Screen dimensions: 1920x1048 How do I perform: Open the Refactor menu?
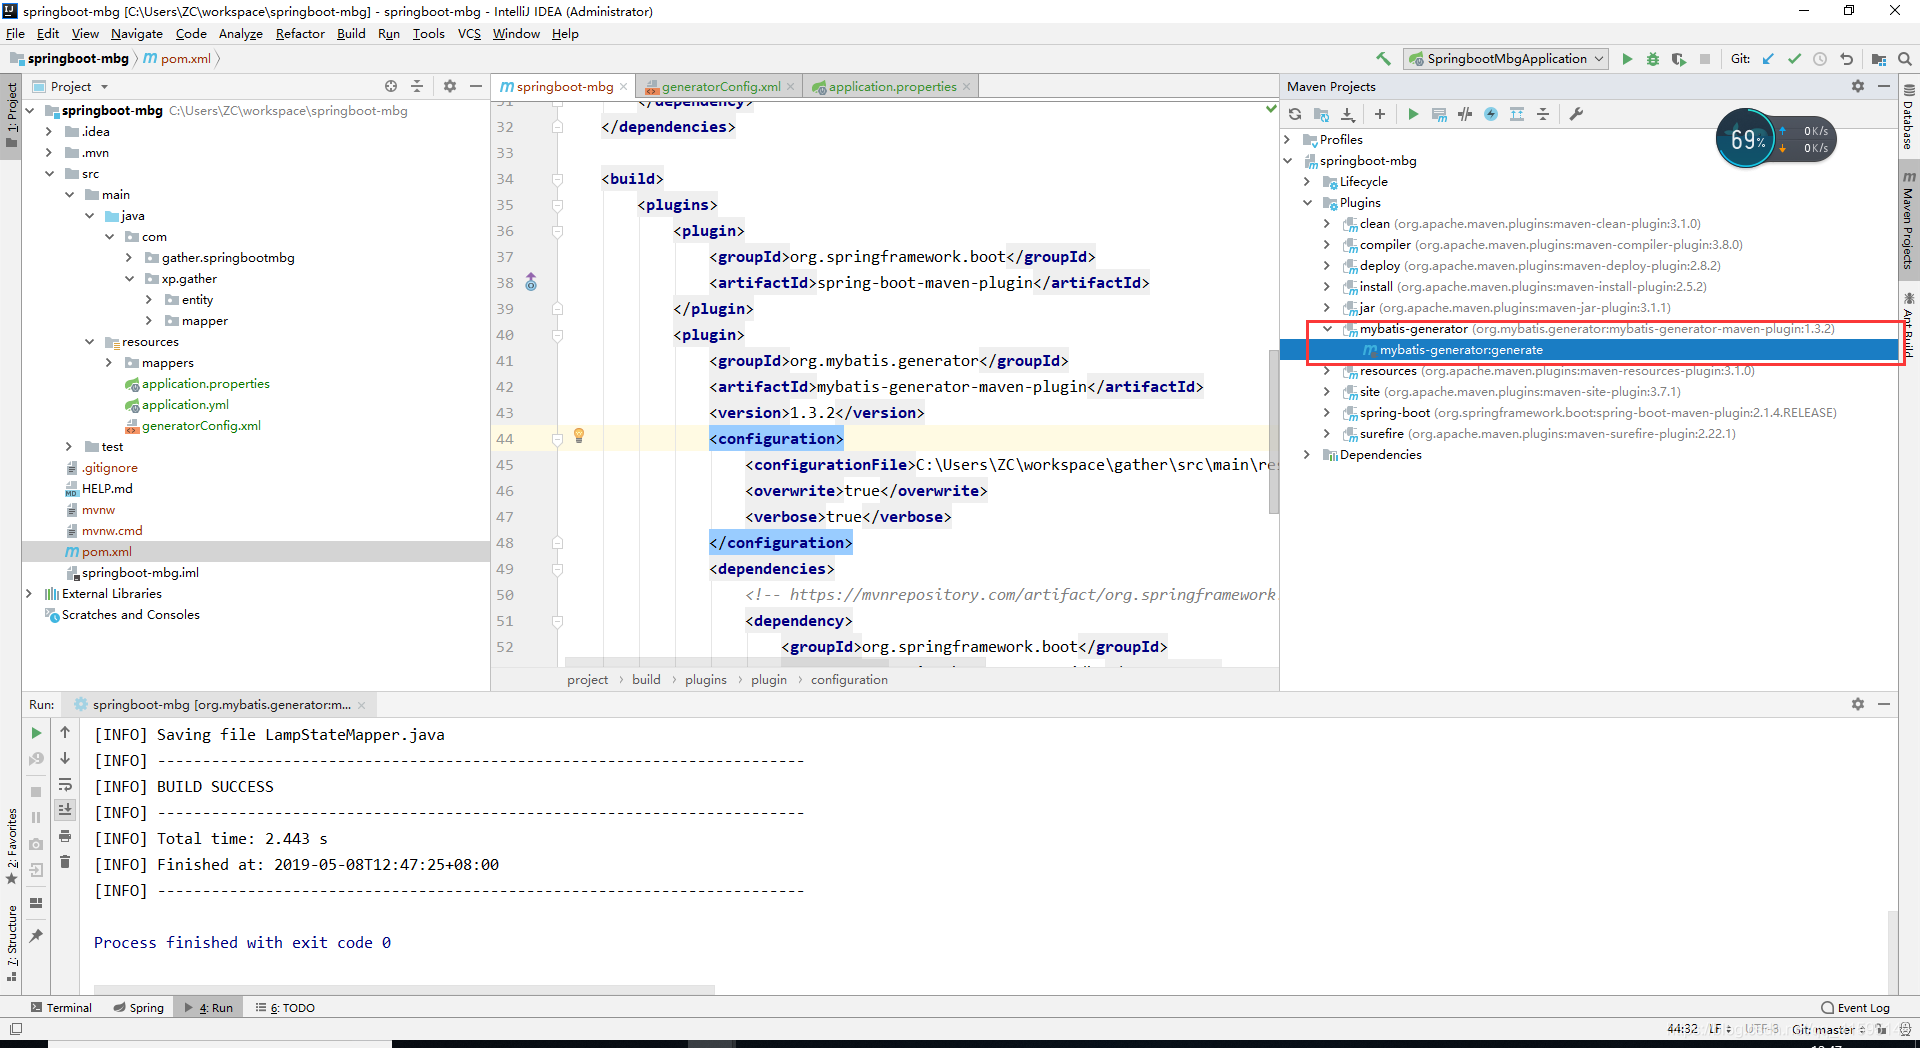click(300, 34)
